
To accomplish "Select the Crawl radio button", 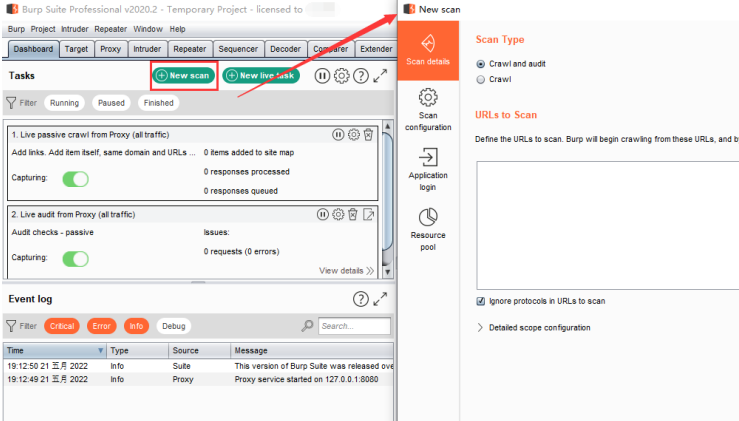I will 480,79.
